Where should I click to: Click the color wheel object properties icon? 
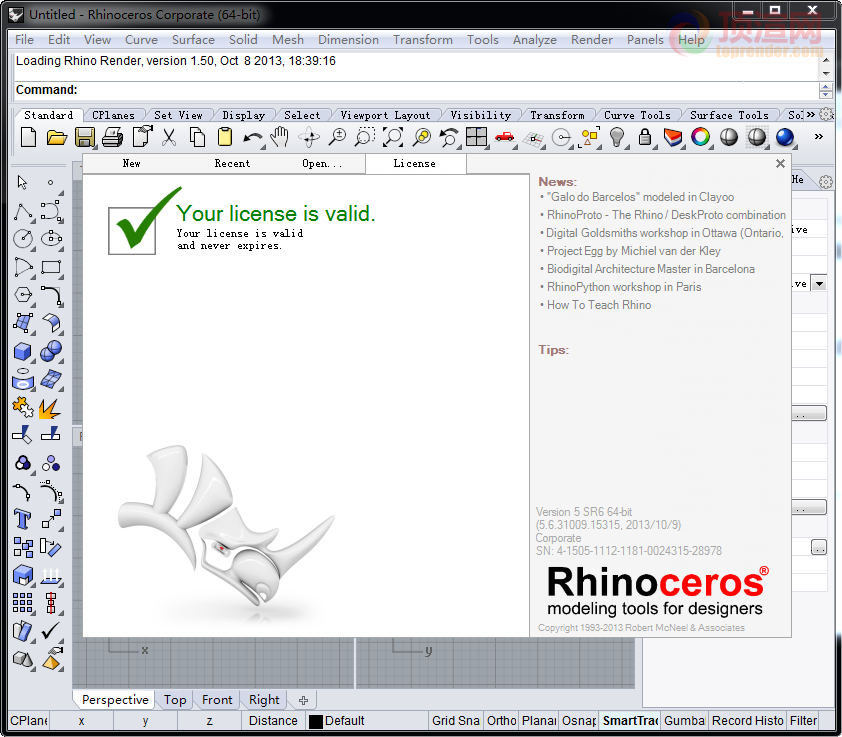[x=700, y=138]
